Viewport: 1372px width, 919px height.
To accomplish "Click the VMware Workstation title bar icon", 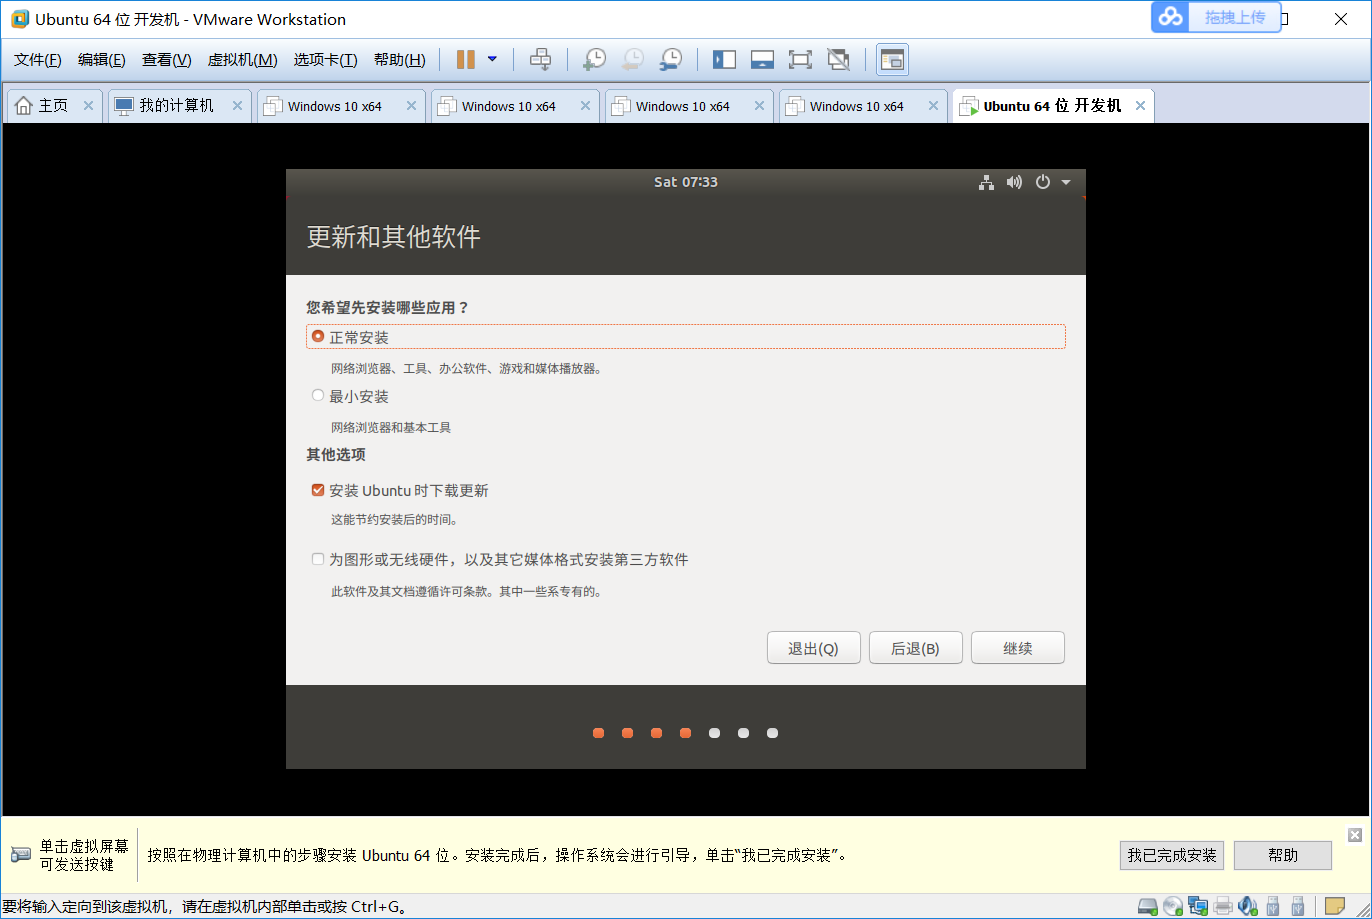I will (19, 19).
